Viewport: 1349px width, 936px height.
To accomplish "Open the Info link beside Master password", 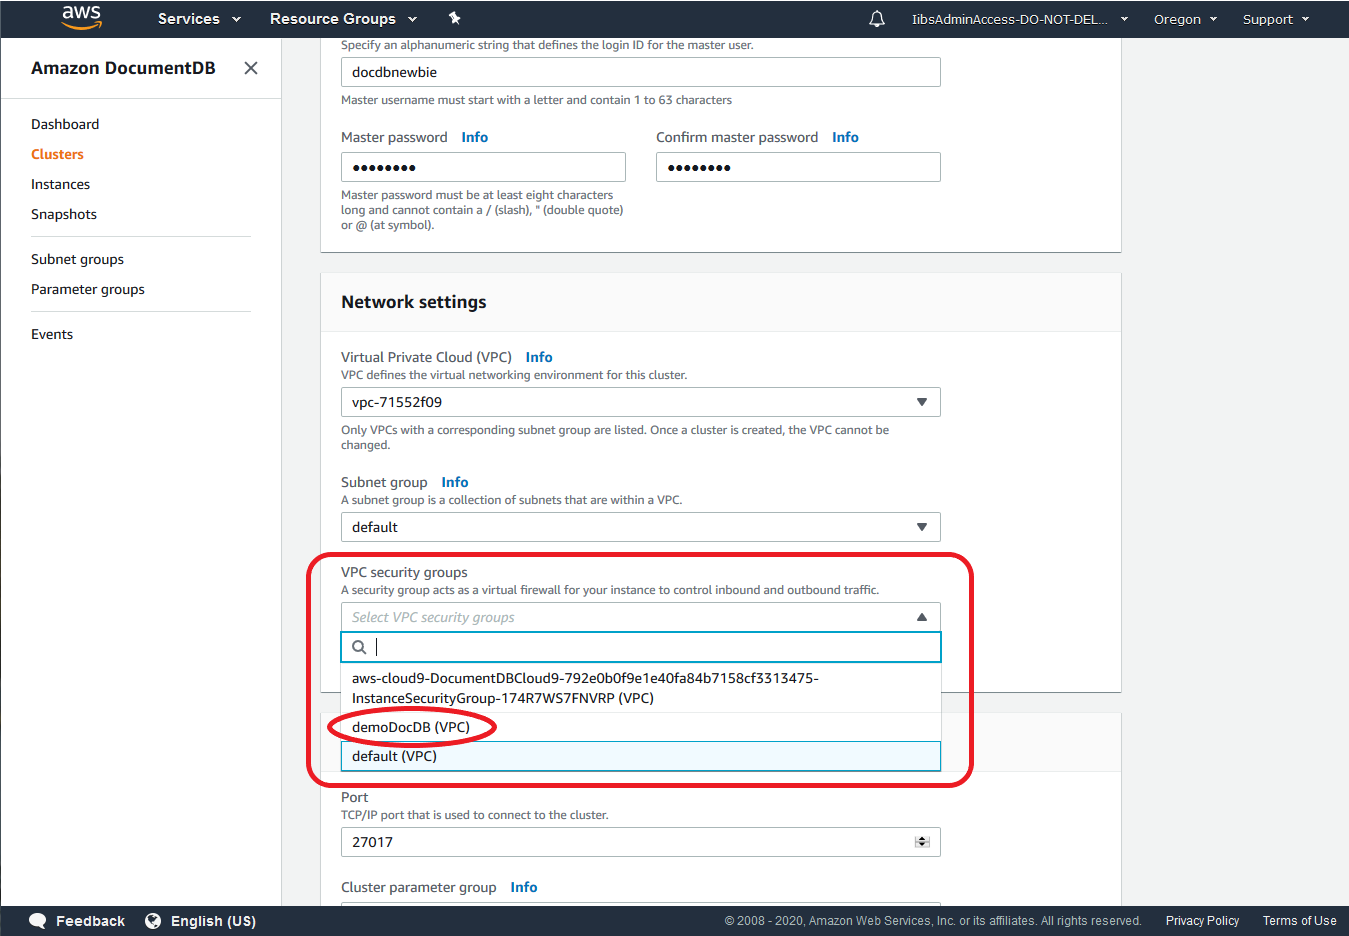I will [474, 137].
